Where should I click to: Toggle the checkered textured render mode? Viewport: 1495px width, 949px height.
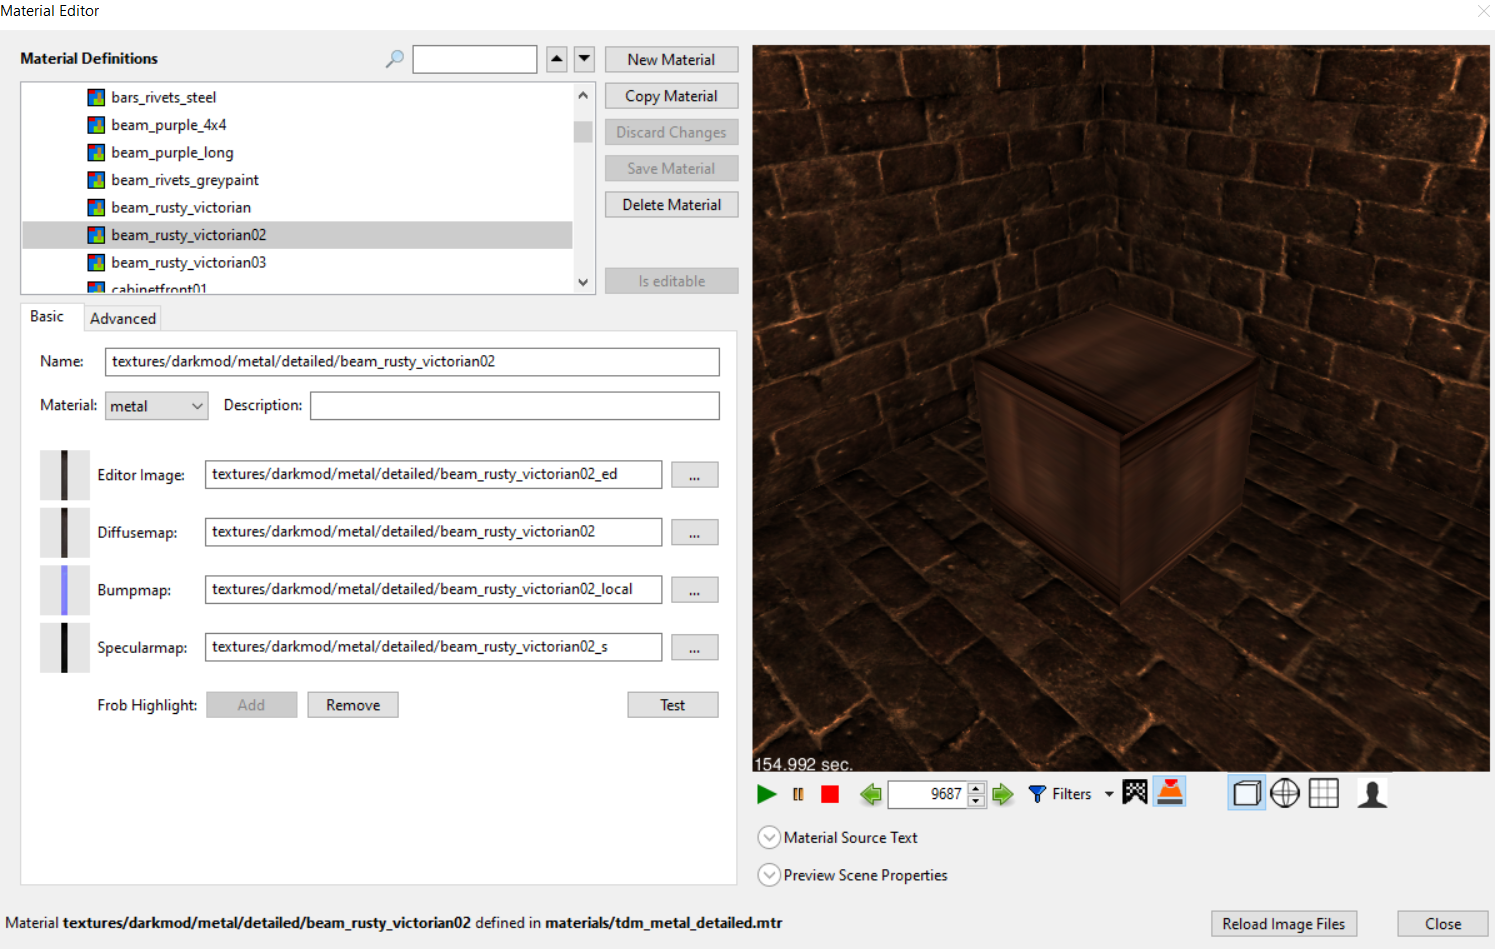1135,792
